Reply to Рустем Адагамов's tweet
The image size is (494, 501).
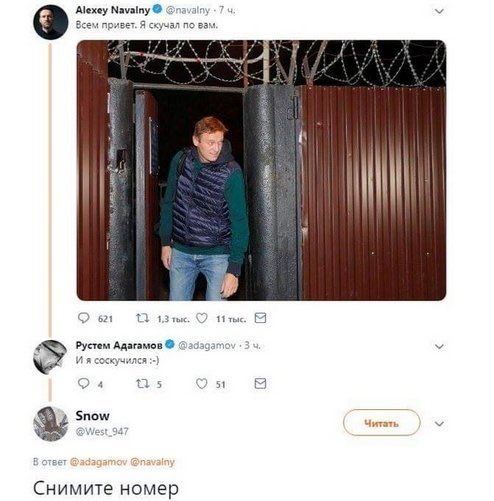[x=83, y=384]
